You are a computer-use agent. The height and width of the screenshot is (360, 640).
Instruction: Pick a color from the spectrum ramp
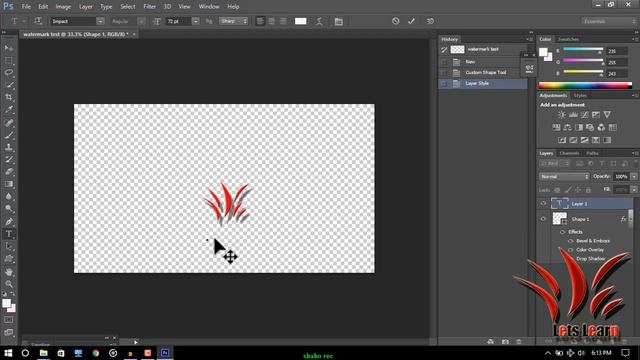coord(585,85)
